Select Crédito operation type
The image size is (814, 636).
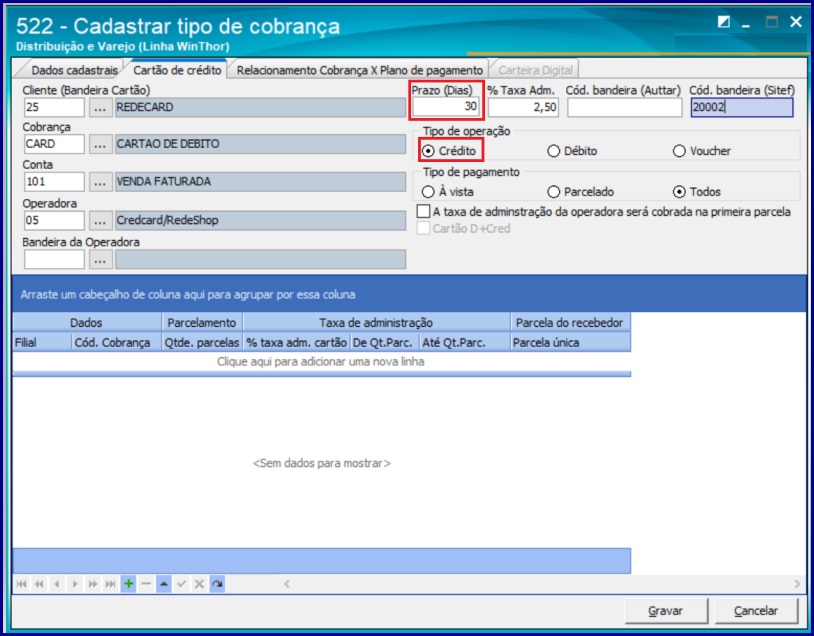pos(450,151)
